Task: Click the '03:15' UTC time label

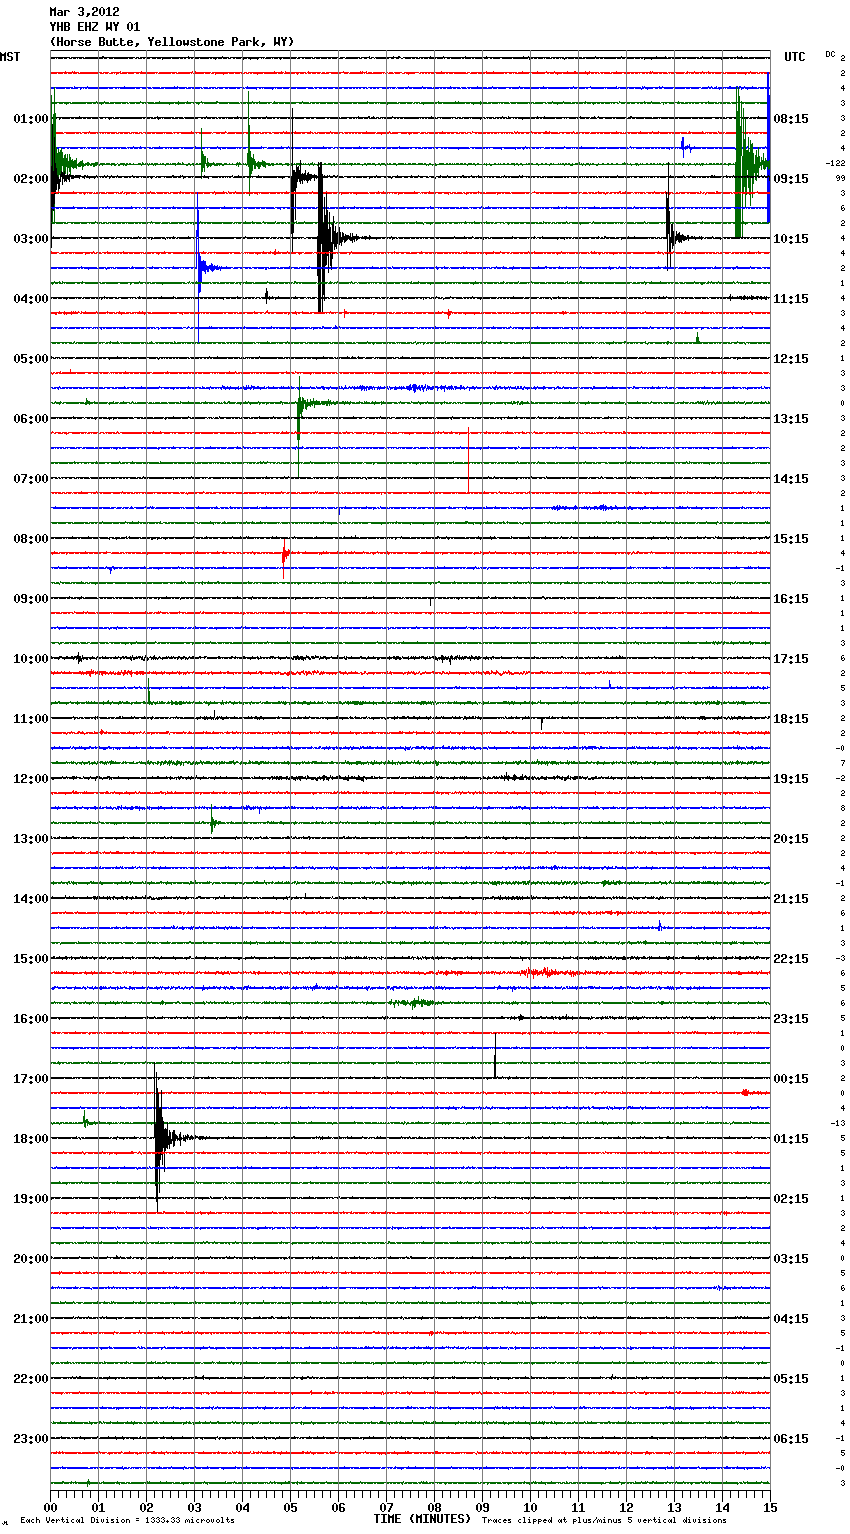Action: 791,1259
